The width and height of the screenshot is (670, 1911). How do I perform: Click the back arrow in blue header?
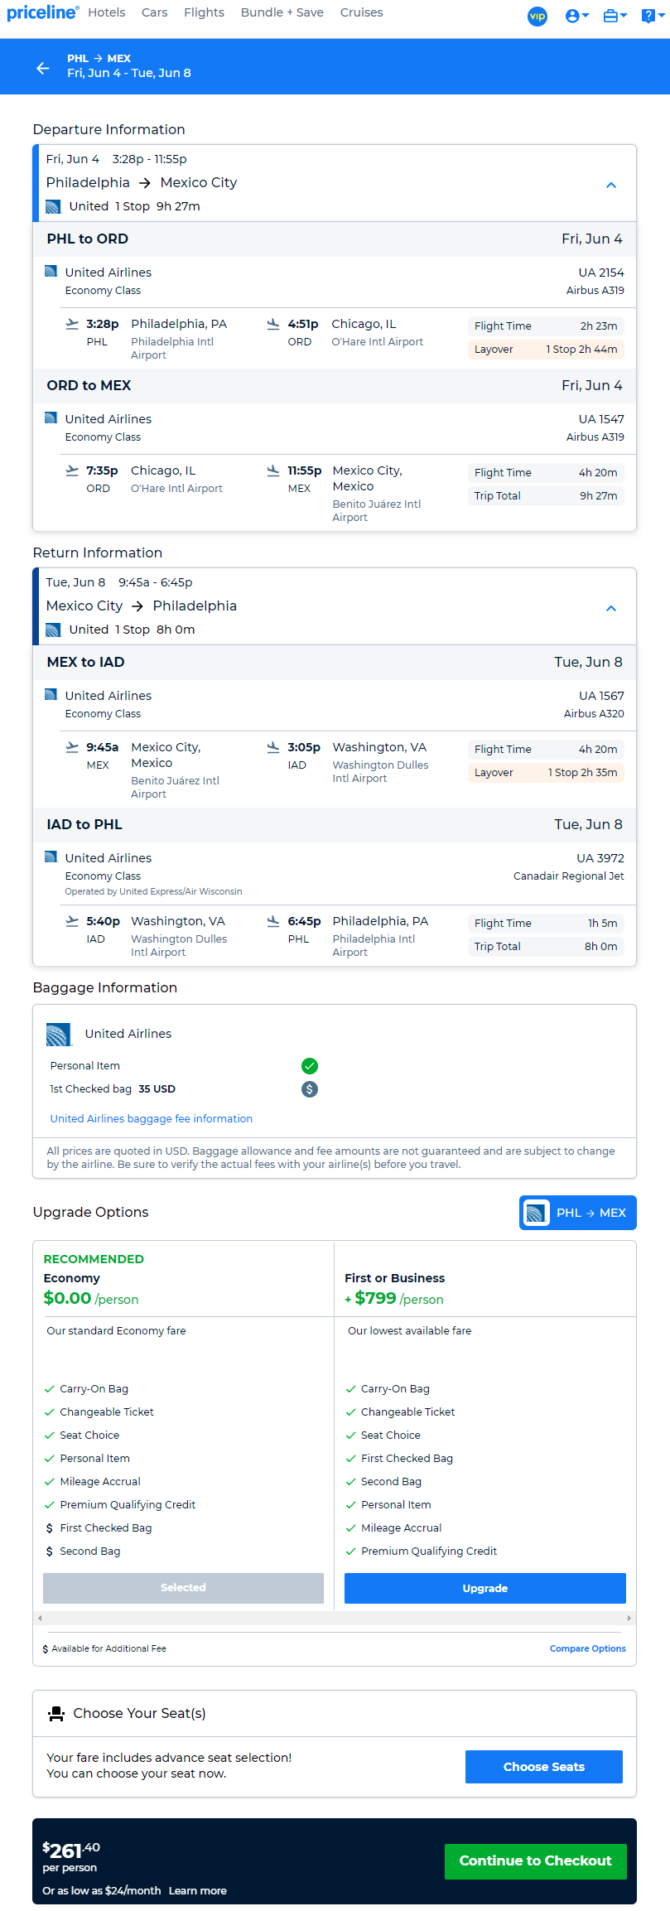(42, 68)
